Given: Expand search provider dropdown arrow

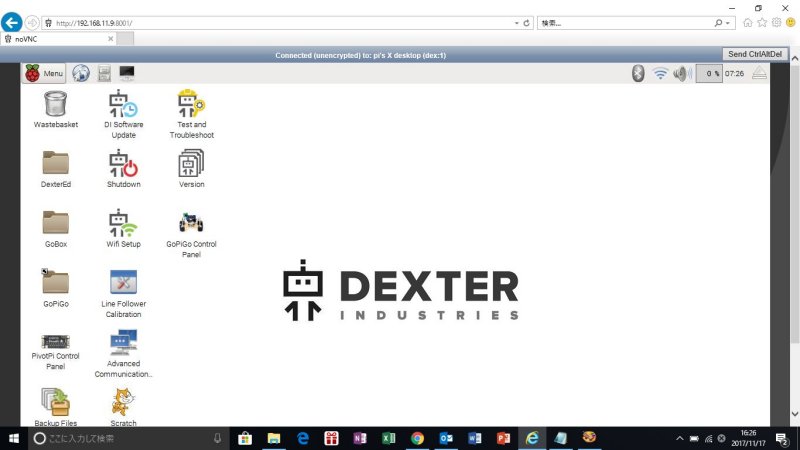Looking at the screenshot, I should (x=728, y=23).
